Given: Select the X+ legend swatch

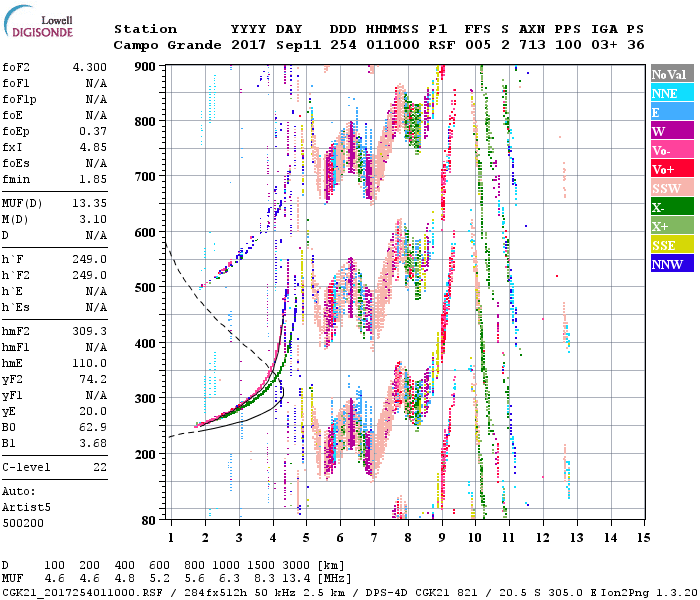Looking at the screenshot, I should (672, 226).
